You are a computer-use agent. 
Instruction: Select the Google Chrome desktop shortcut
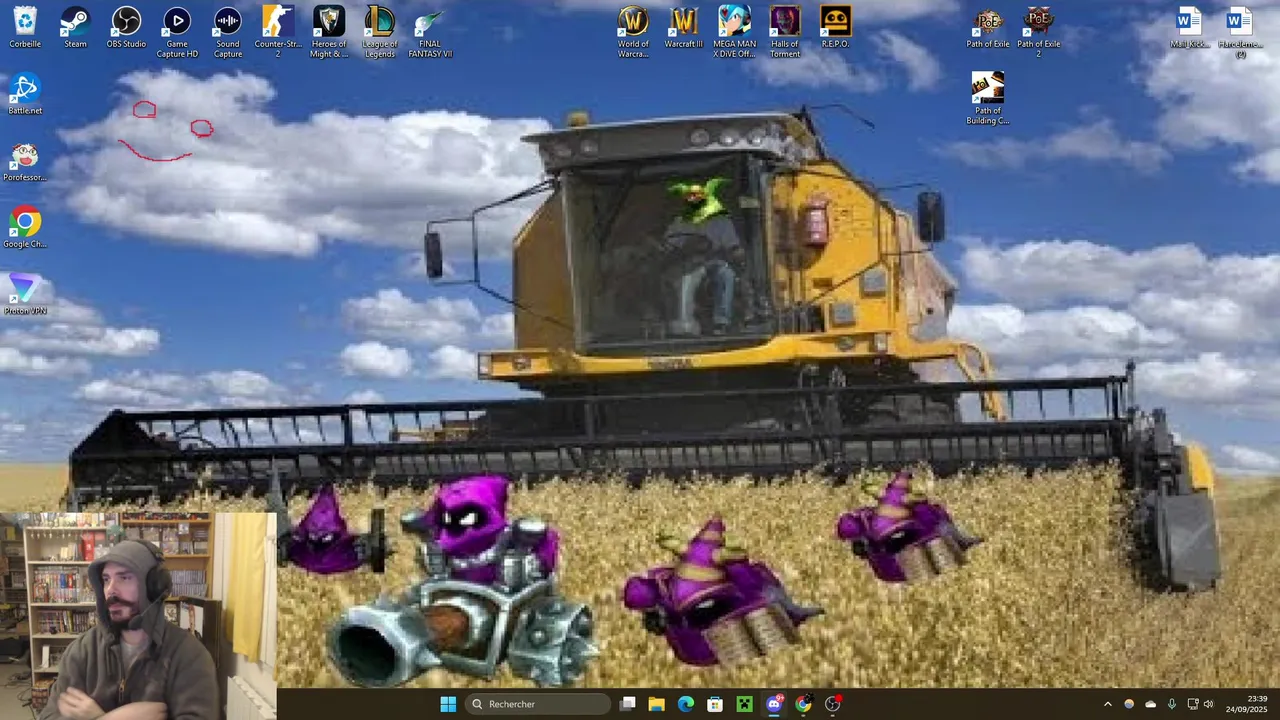pos(25,228)
